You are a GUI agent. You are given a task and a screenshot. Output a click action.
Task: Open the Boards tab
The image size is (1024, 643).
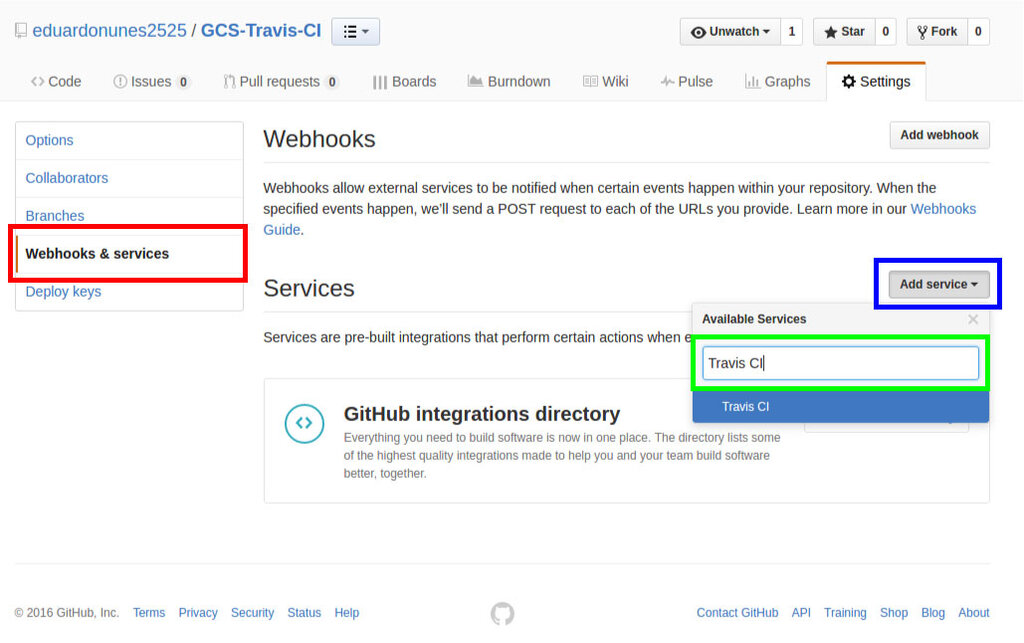click(404, 82)
